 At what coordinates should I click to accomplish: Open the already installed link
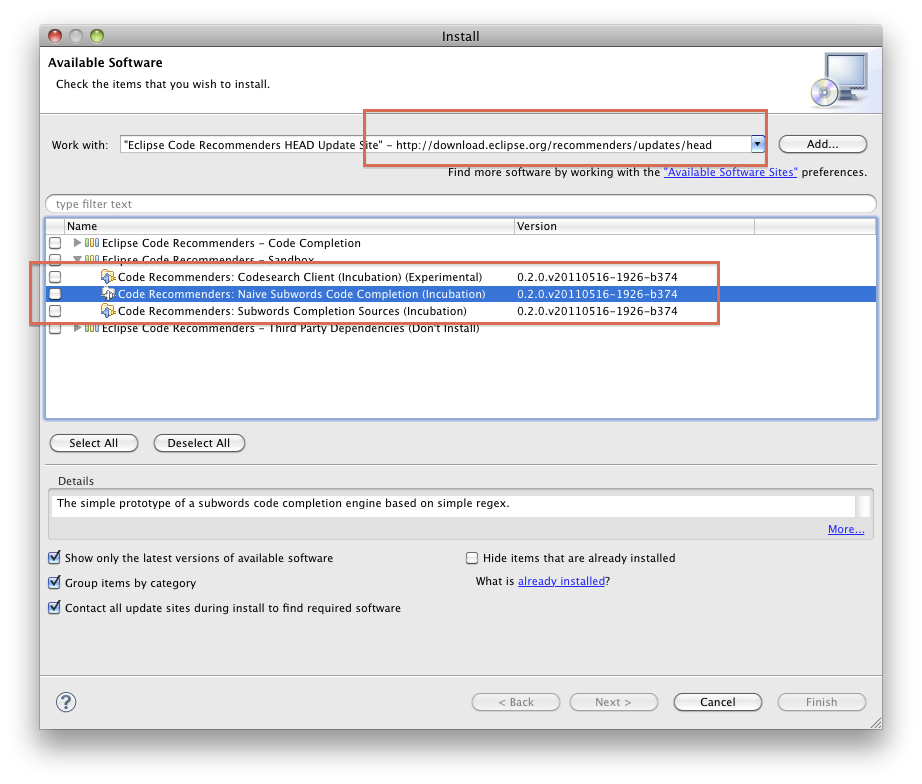(x=561, y=581)
